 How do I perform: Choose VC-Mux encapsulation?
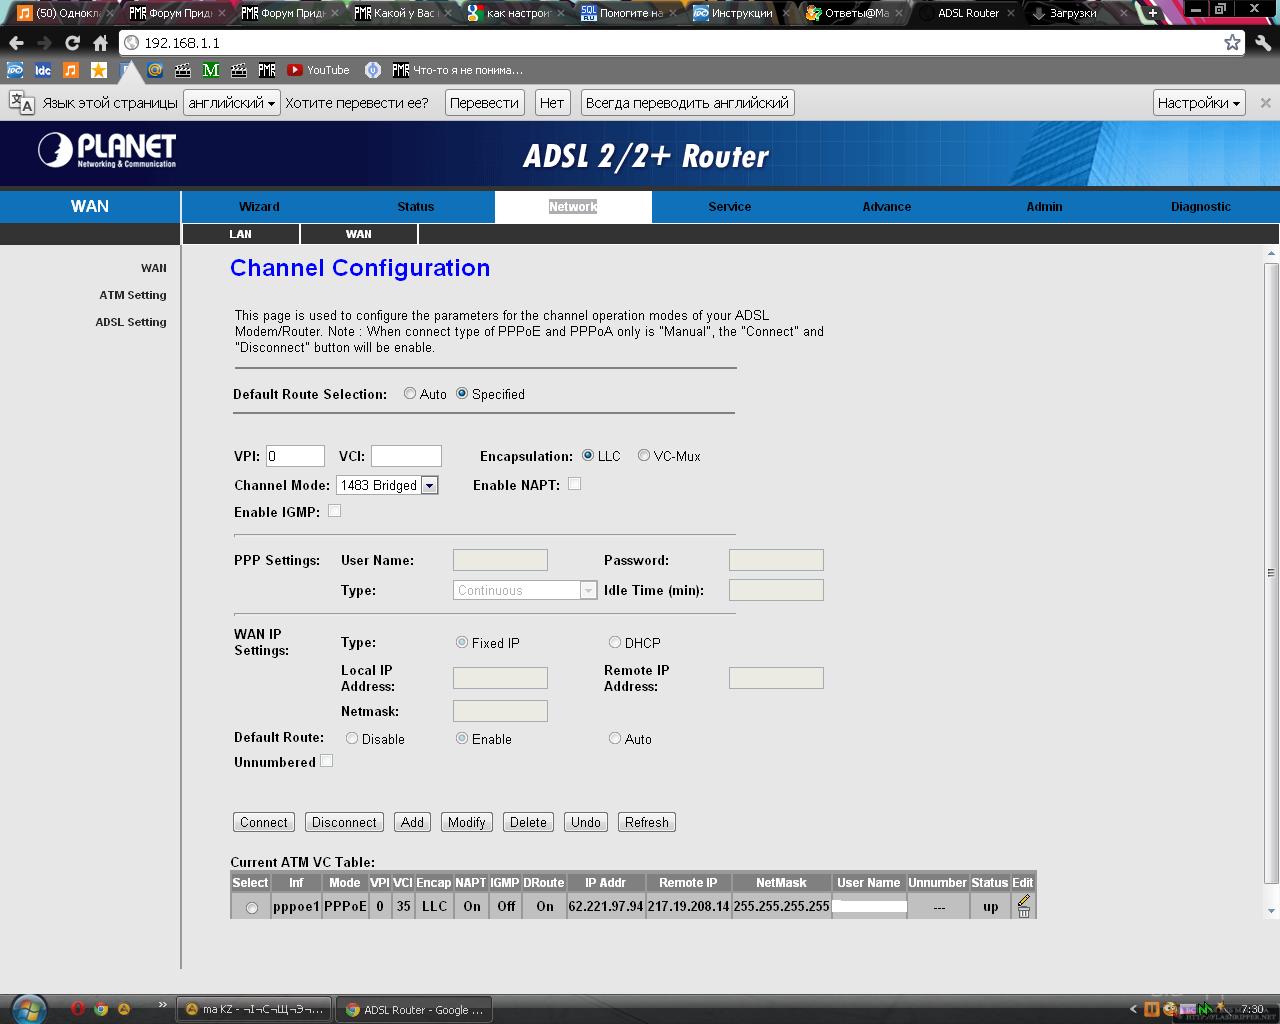644,455
